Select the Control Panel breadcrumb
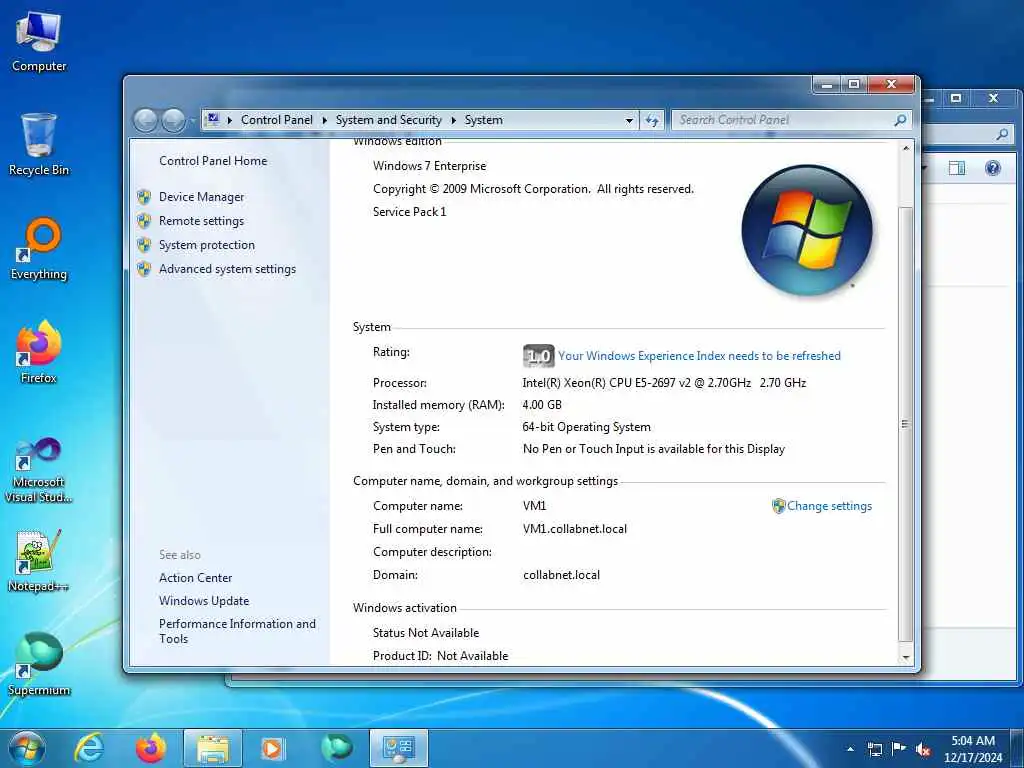 click(277, 120)
